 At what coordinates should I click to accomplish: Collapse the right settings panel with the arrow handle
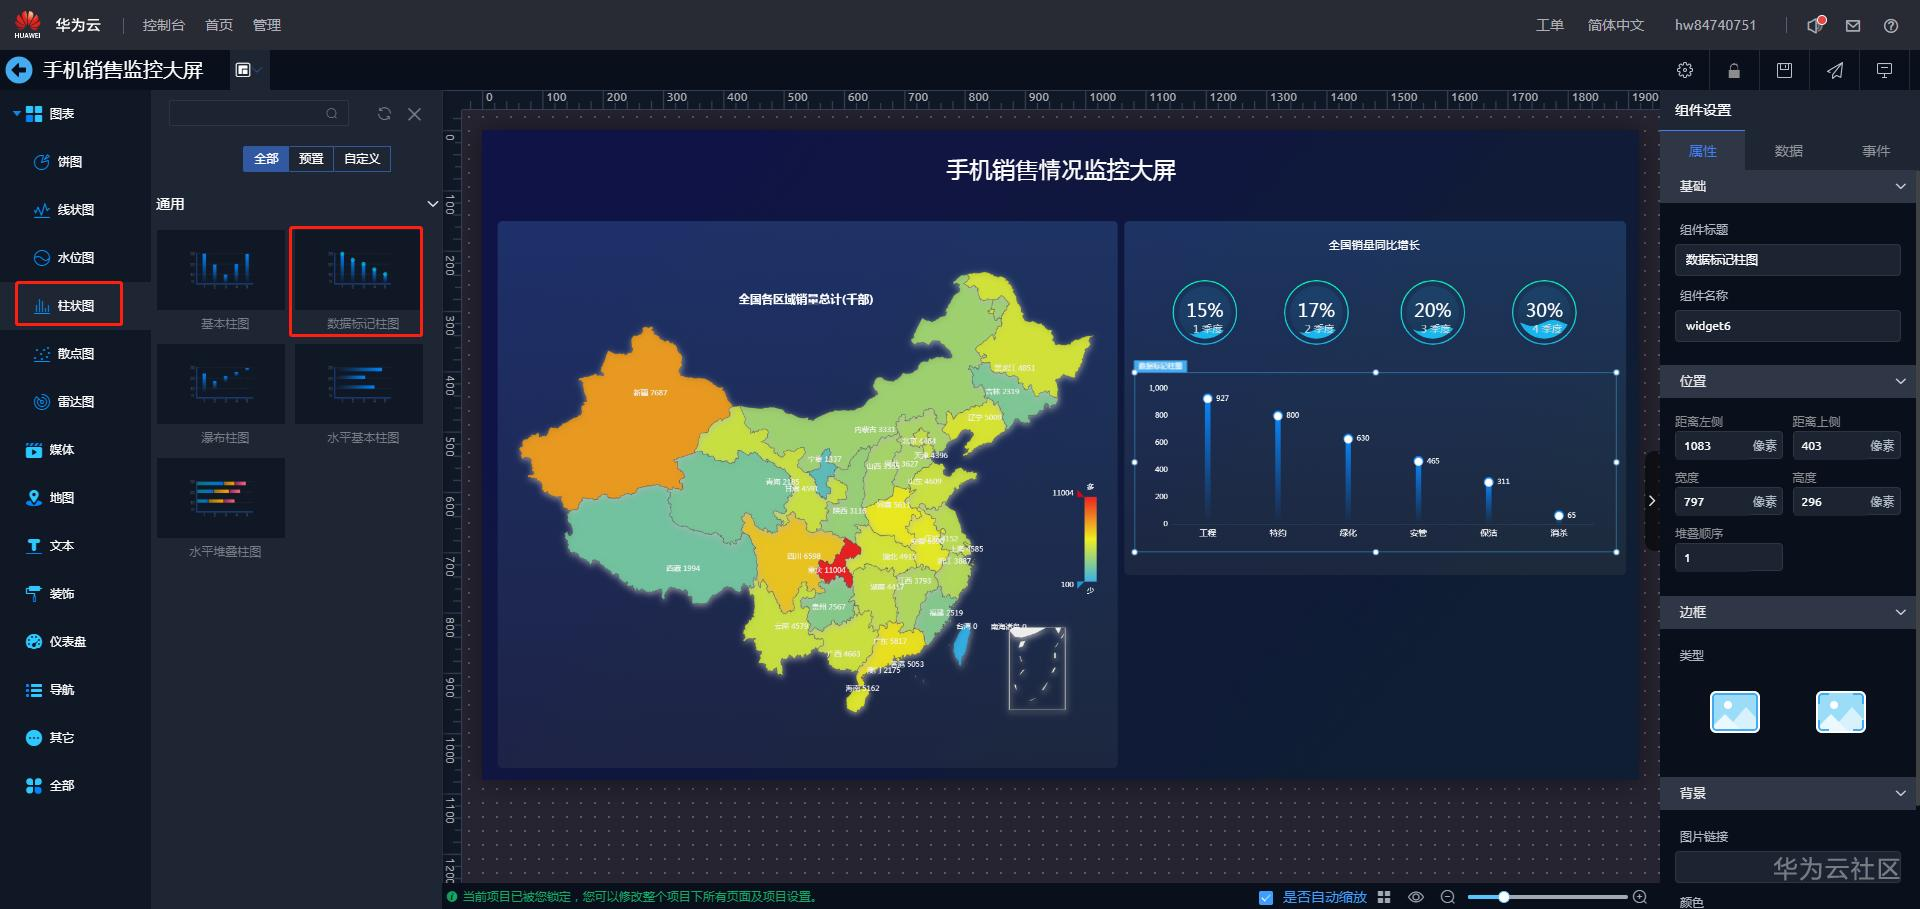[x=1652, y=501]
